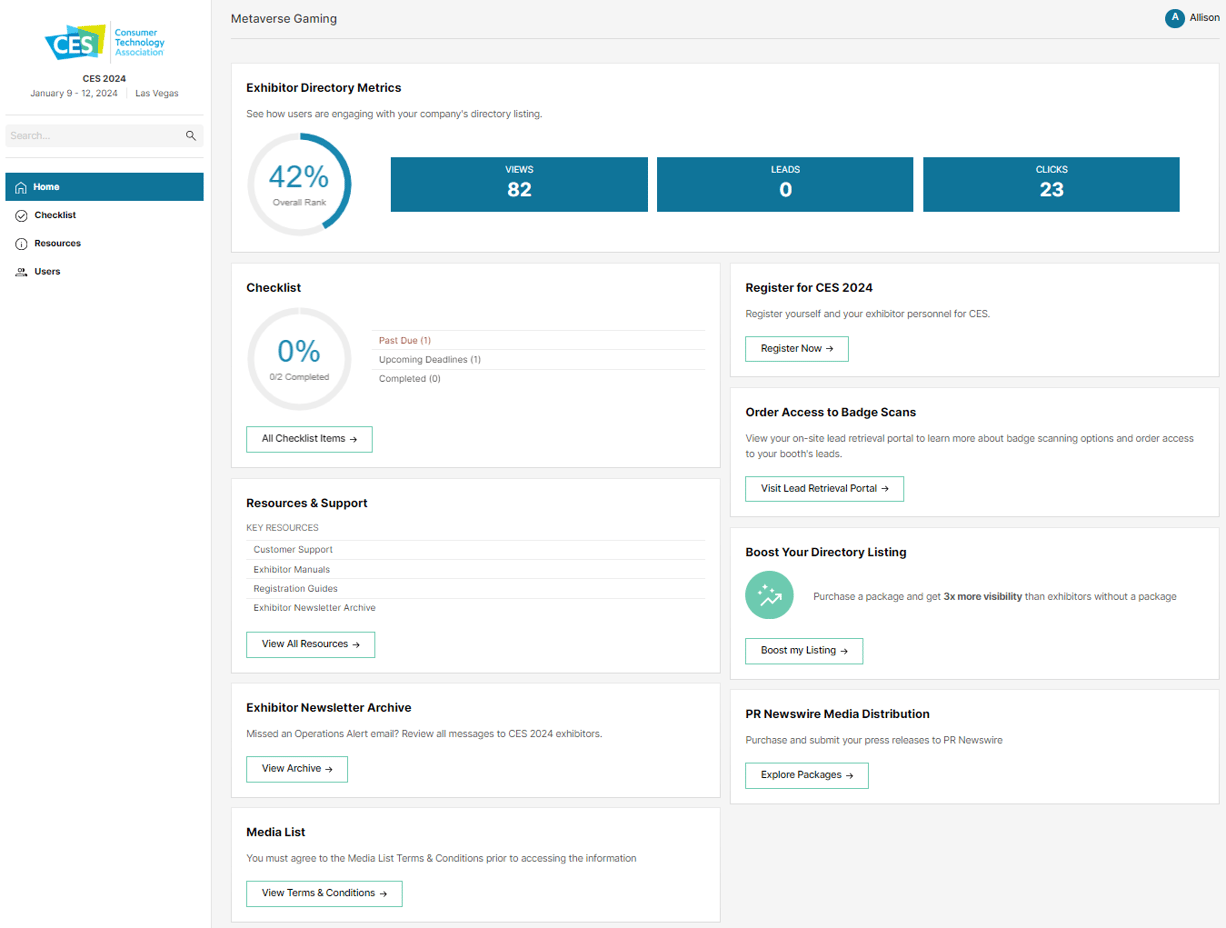Click the Resources info icon in sidebar
Image resolution: width=1226 pixels, height=928 pixels.
[x=21, y=244]
